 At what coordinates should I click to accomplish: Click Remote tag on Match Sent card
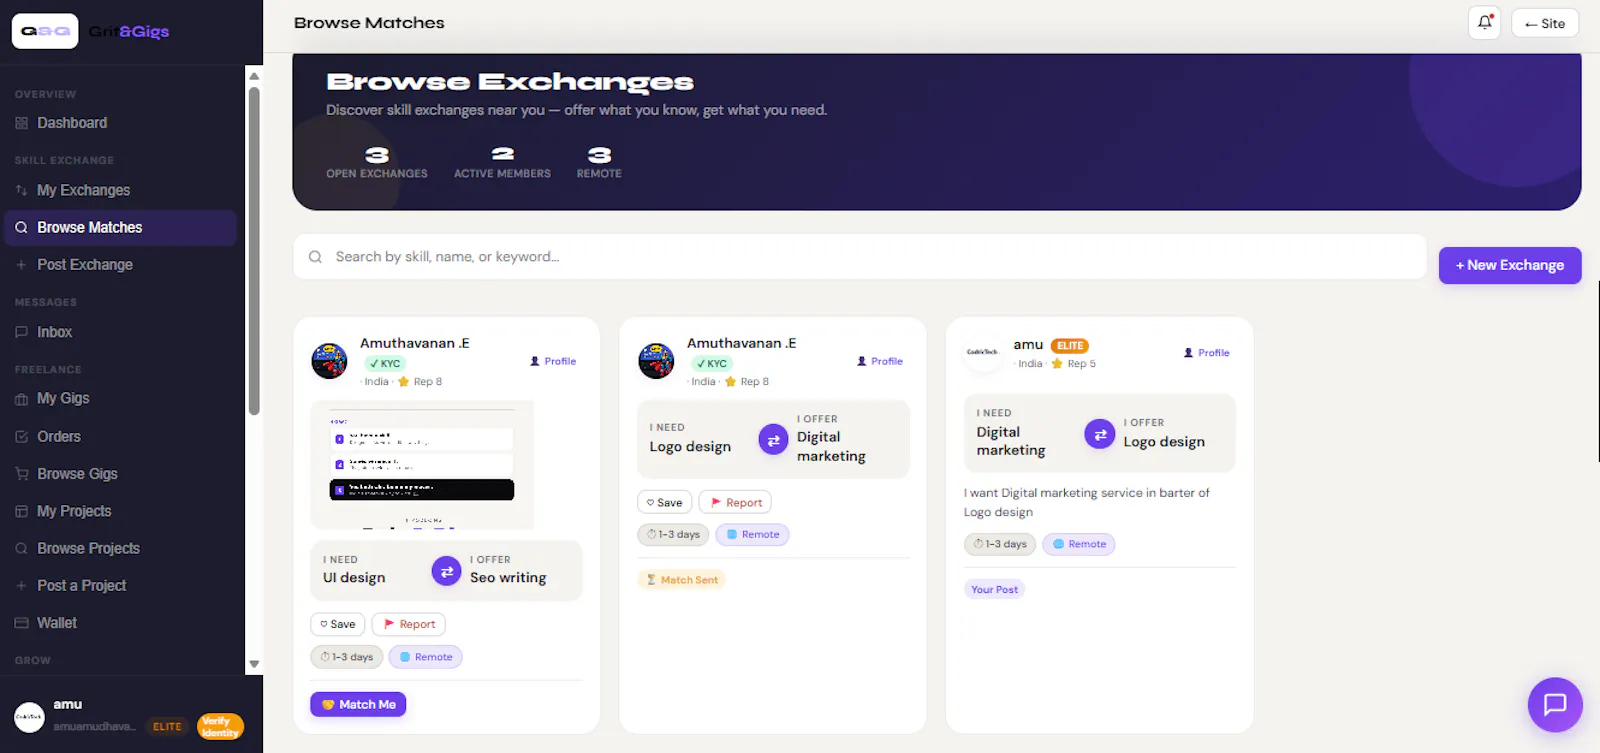click(x=753, y=534)
